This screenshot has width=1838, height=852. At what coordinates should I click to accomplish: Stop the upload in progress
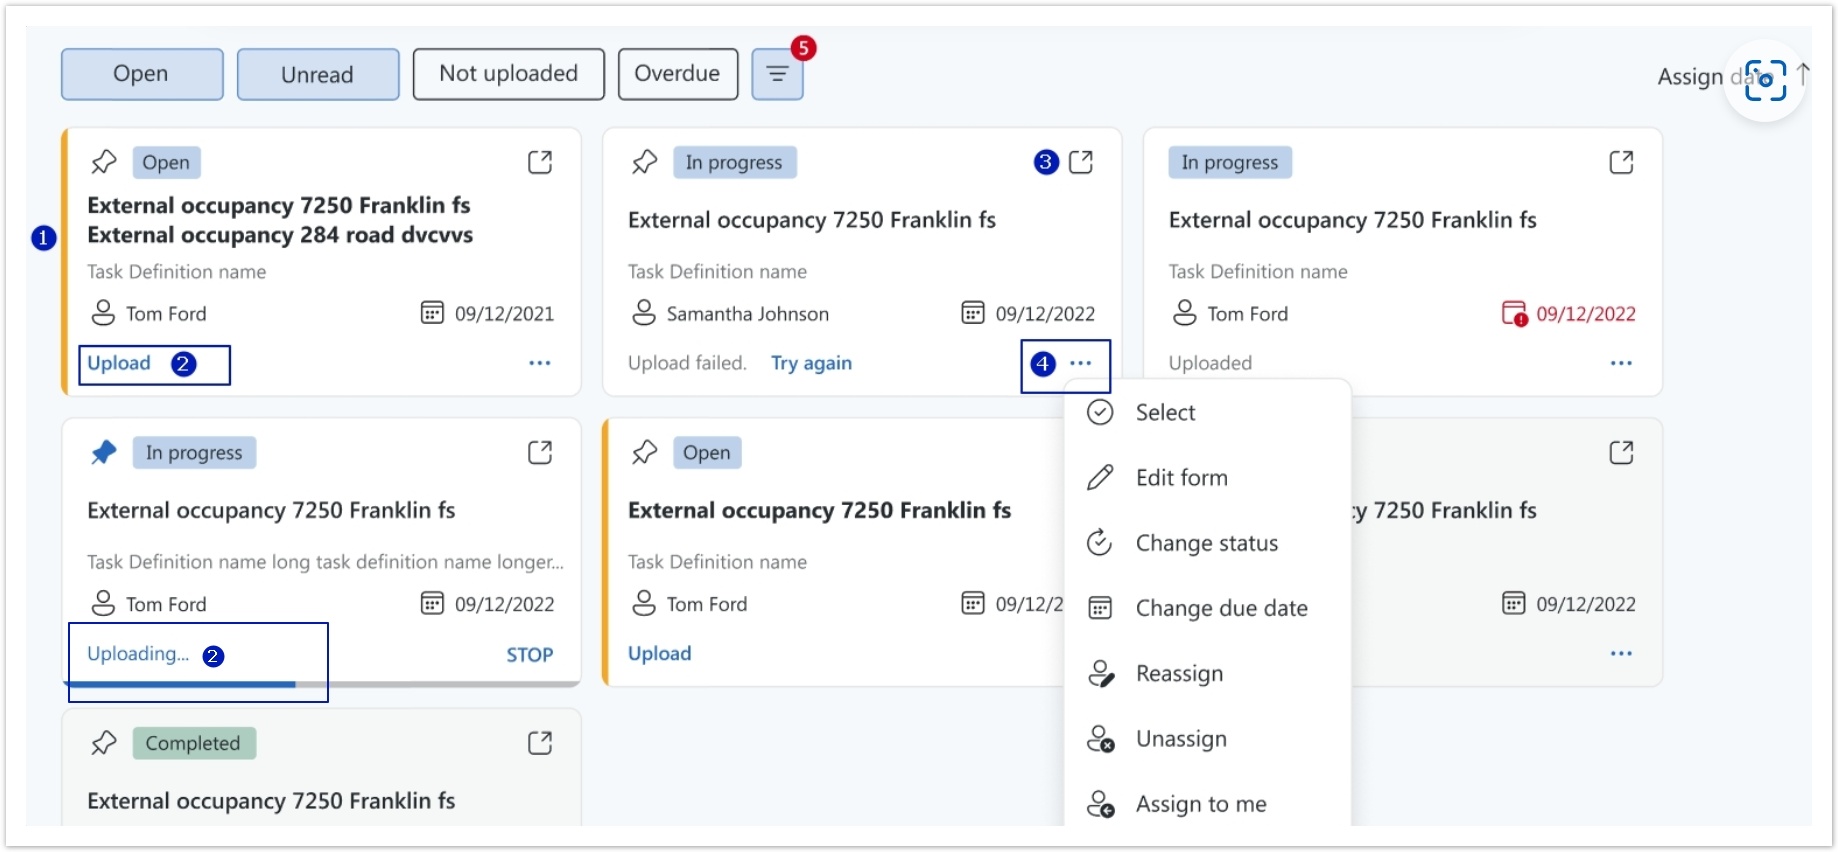point(529,655)
